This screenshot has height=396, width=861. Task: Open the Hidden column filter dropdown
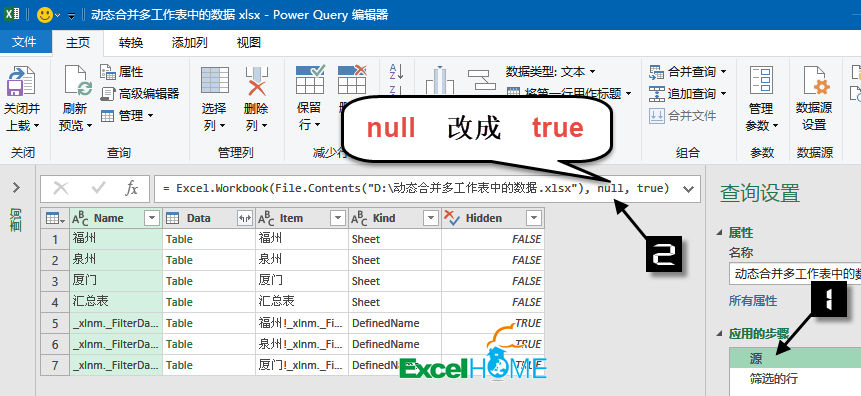tap(533, 219)
